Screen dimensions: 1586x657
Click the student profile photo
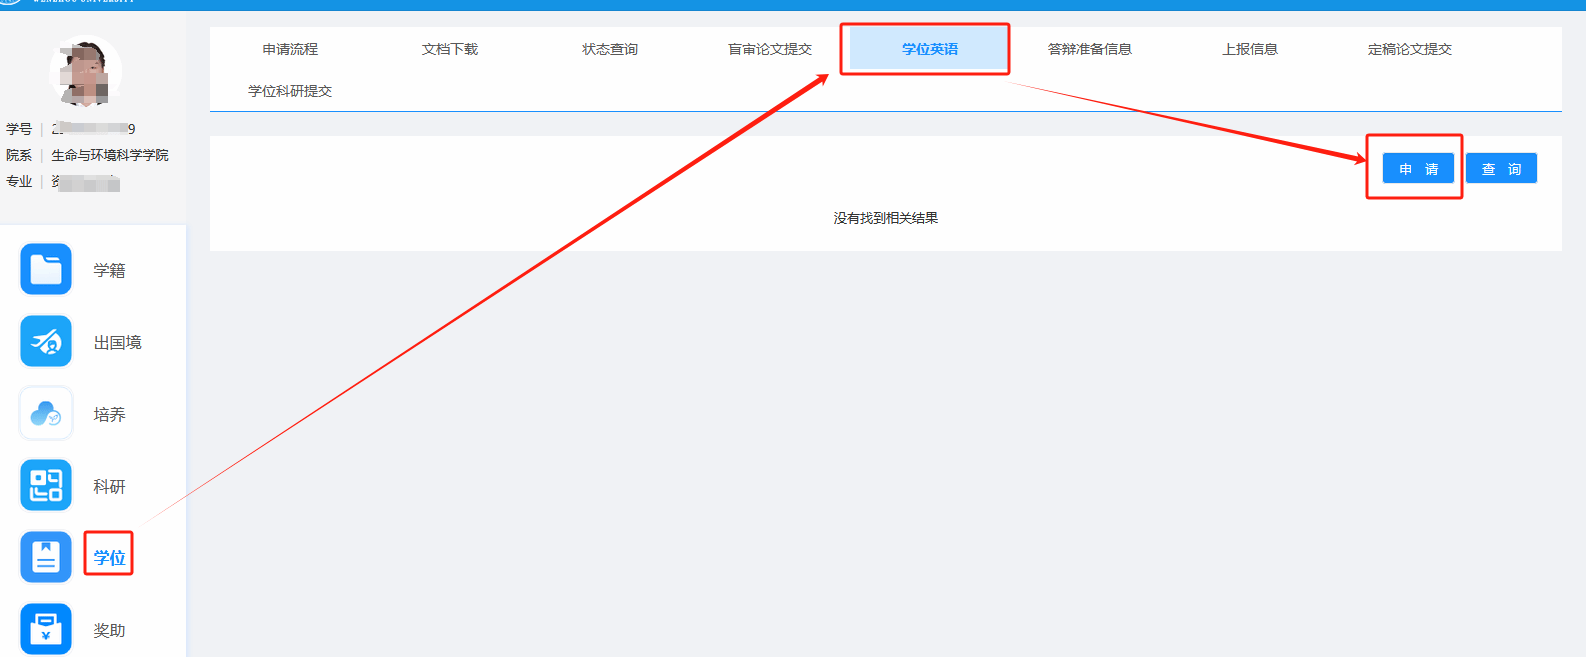[85, 72]
